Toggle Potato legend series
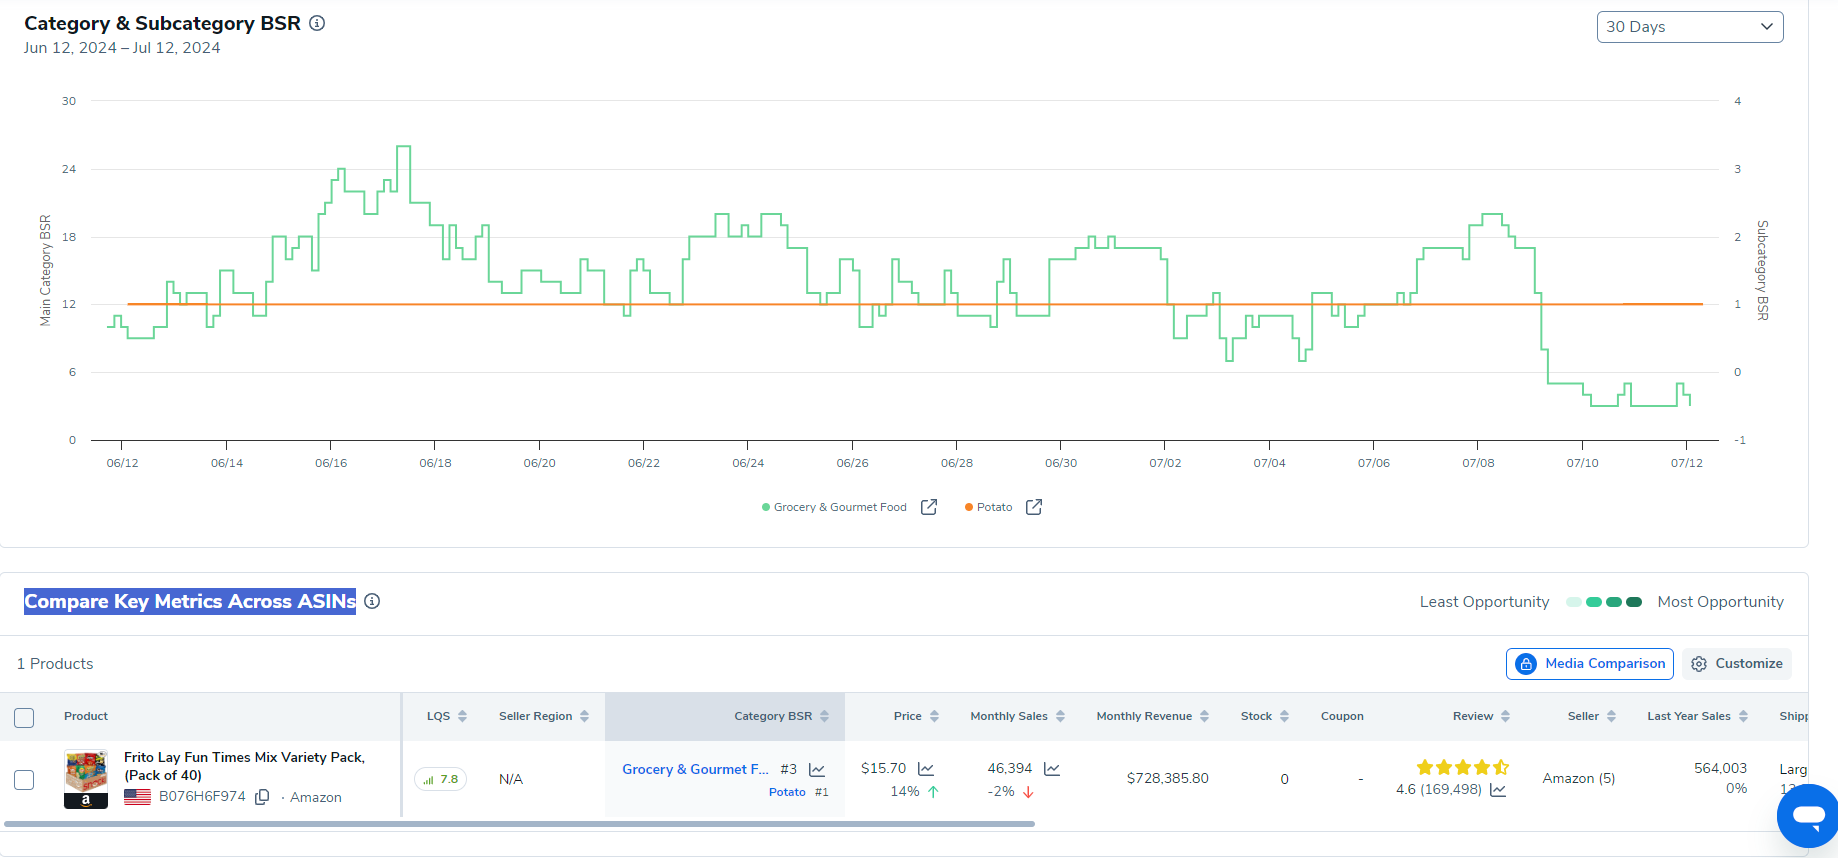This screenshot has width=1838, height=858. pos(988,507)
